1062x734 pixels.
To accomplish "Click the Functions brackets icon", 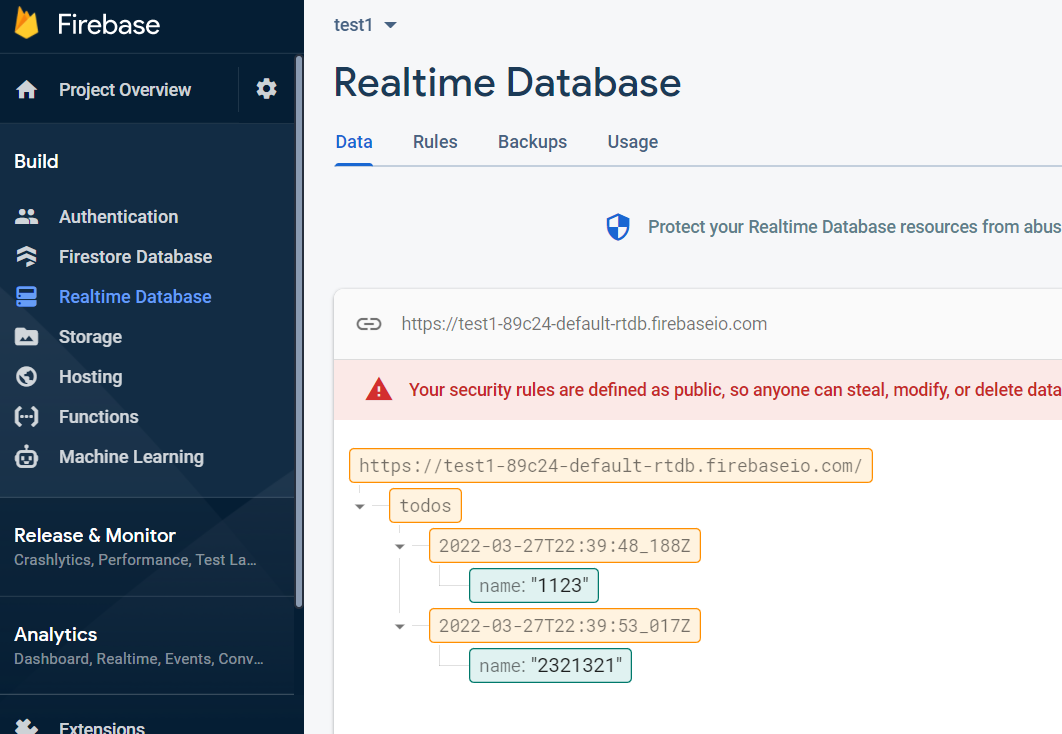I will (x=27, y=417).
